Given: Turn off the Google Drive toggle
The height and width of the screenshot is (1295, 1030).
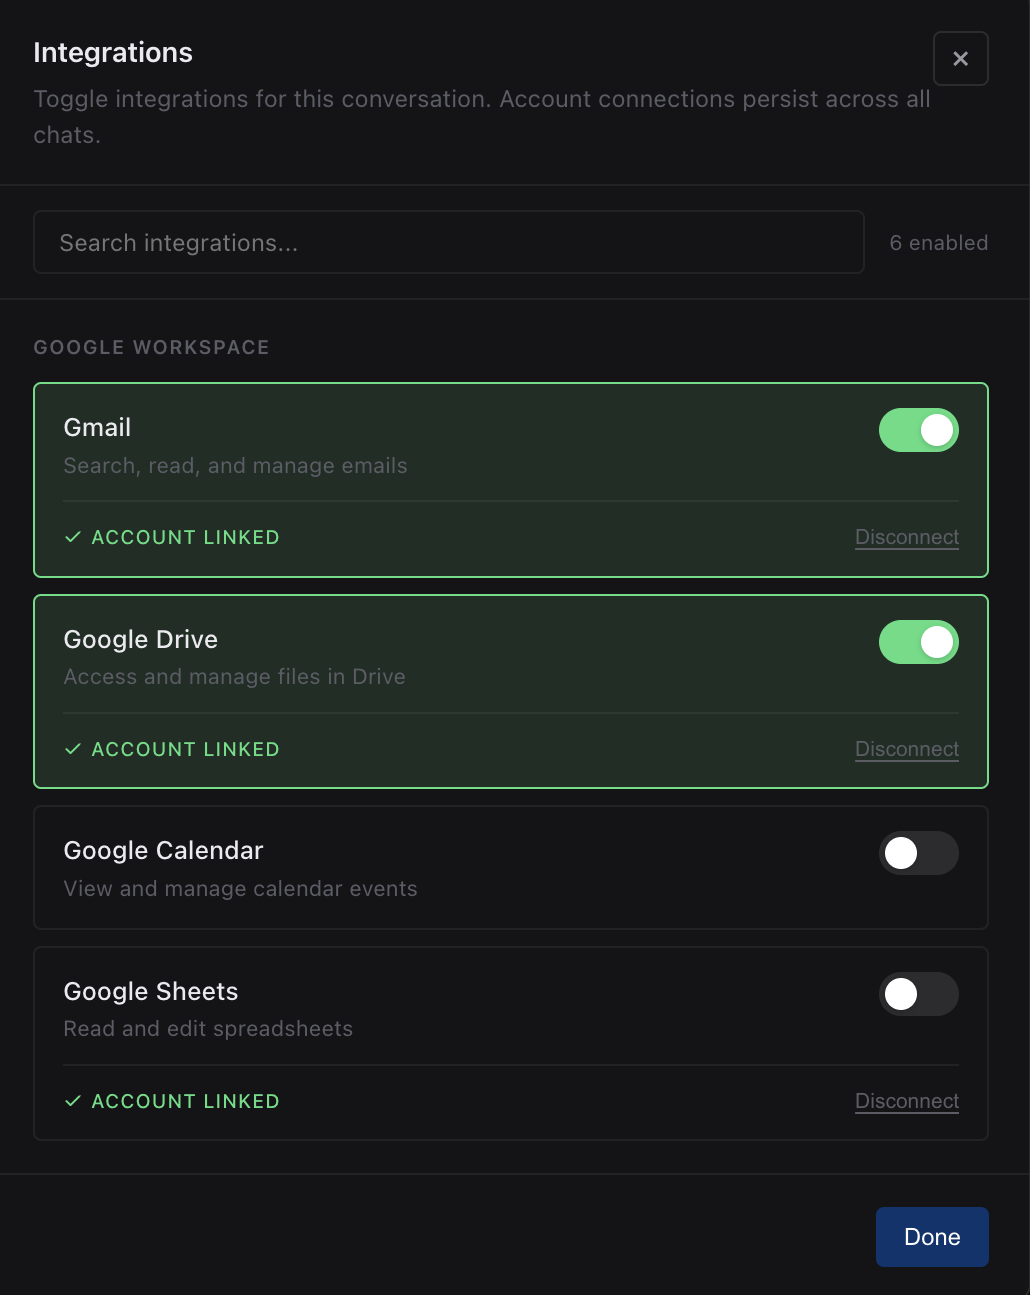Looking at the screenshot, I should pos(918,642).
